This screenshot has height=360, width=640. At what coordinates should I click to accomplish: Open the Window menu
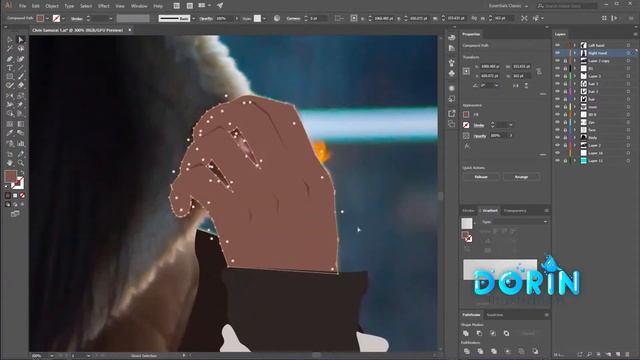pyautogui.click(x=139, y=6)
